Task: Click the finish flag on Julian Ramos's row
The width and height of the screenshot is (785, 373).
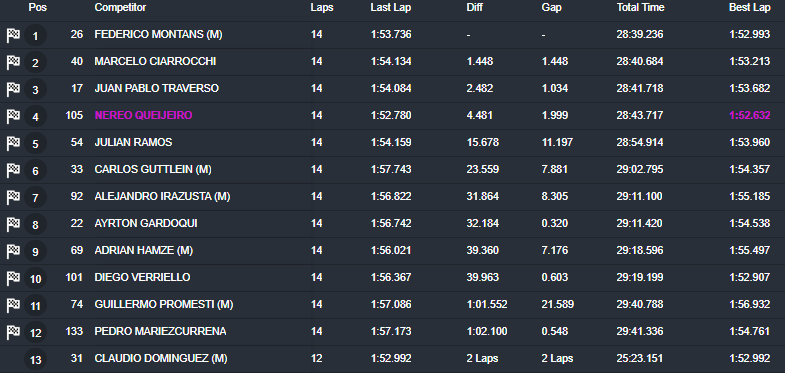Action: point(13,143)
